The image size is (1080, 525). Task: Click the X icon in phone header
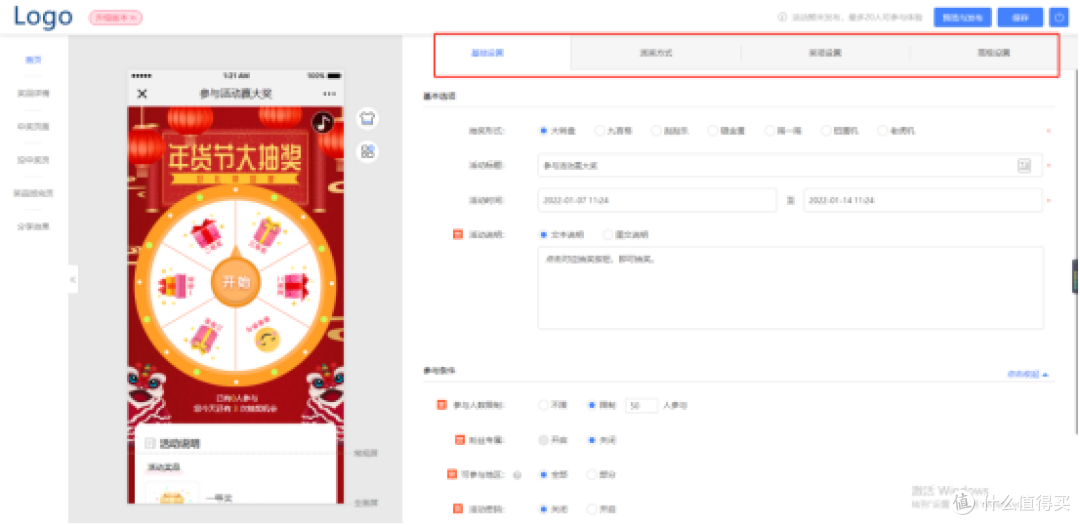(x=142, y=94)
